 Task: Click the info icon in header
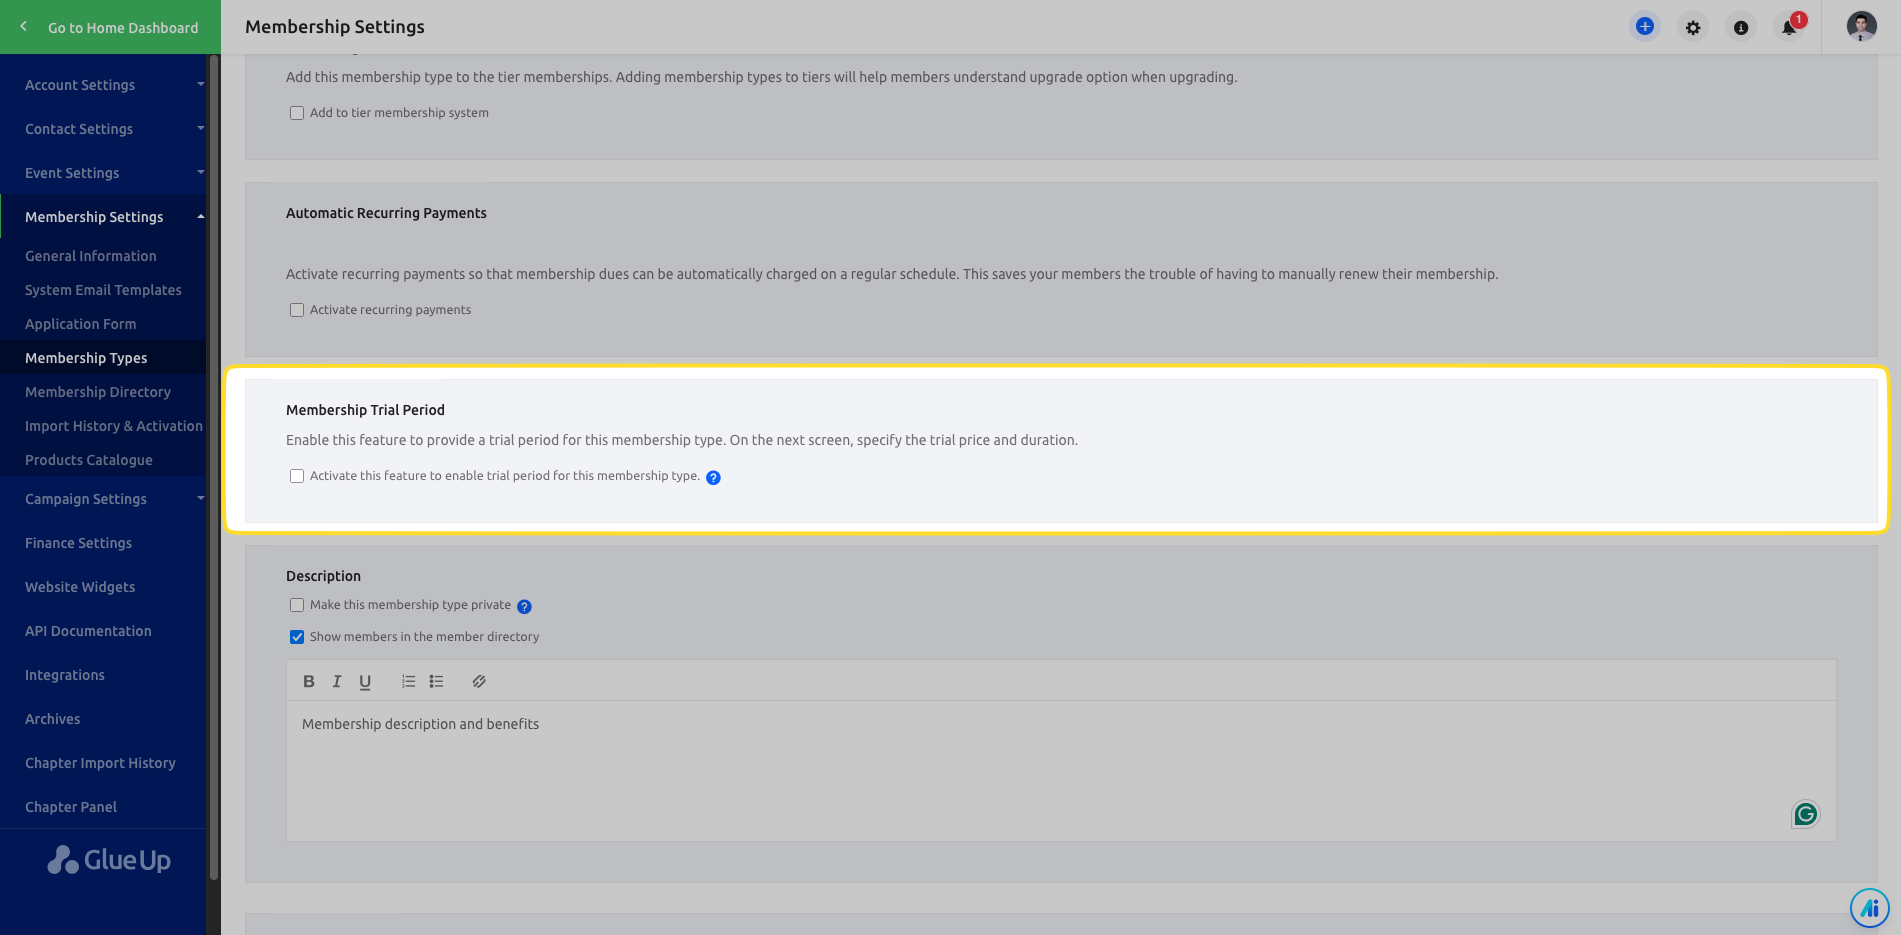click(1741, 28)
